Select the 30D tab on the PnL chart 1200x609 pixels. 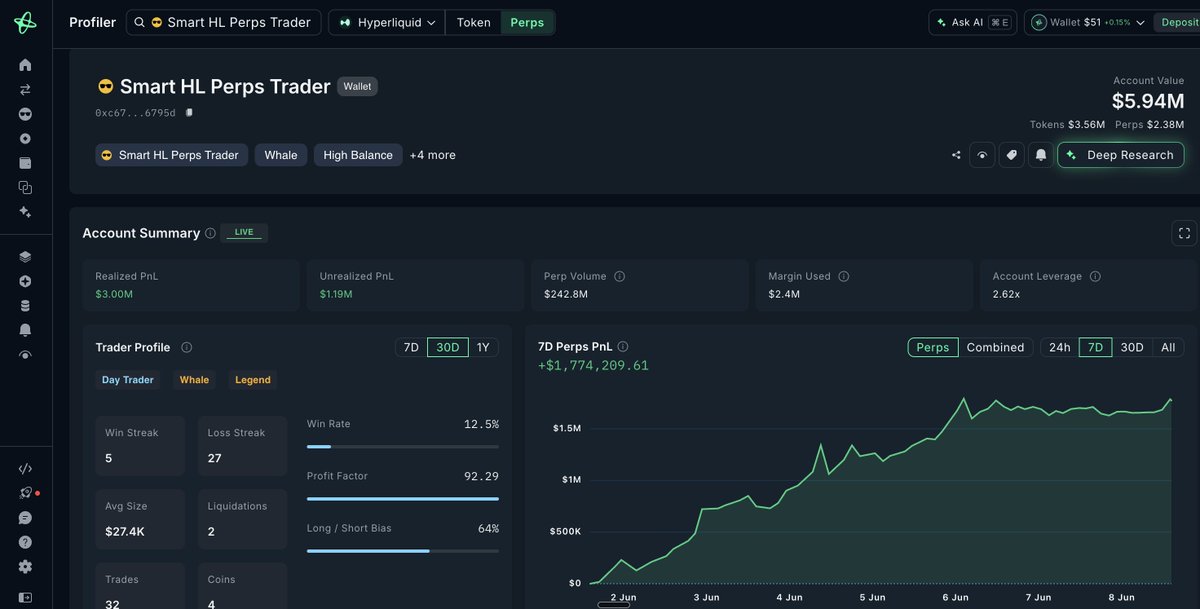click(1131, 347)
